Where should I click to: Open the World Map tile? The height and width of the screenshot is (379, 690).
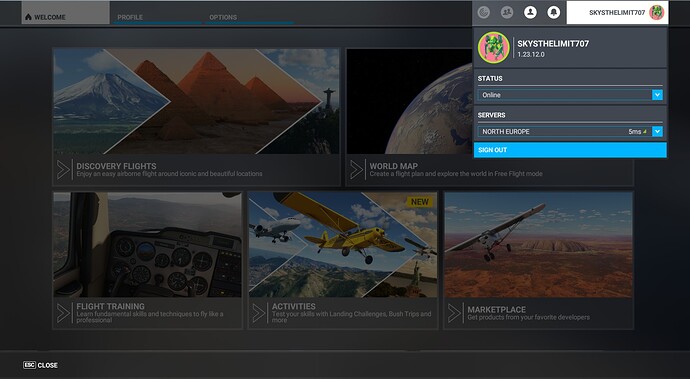(x=489, y=117)
